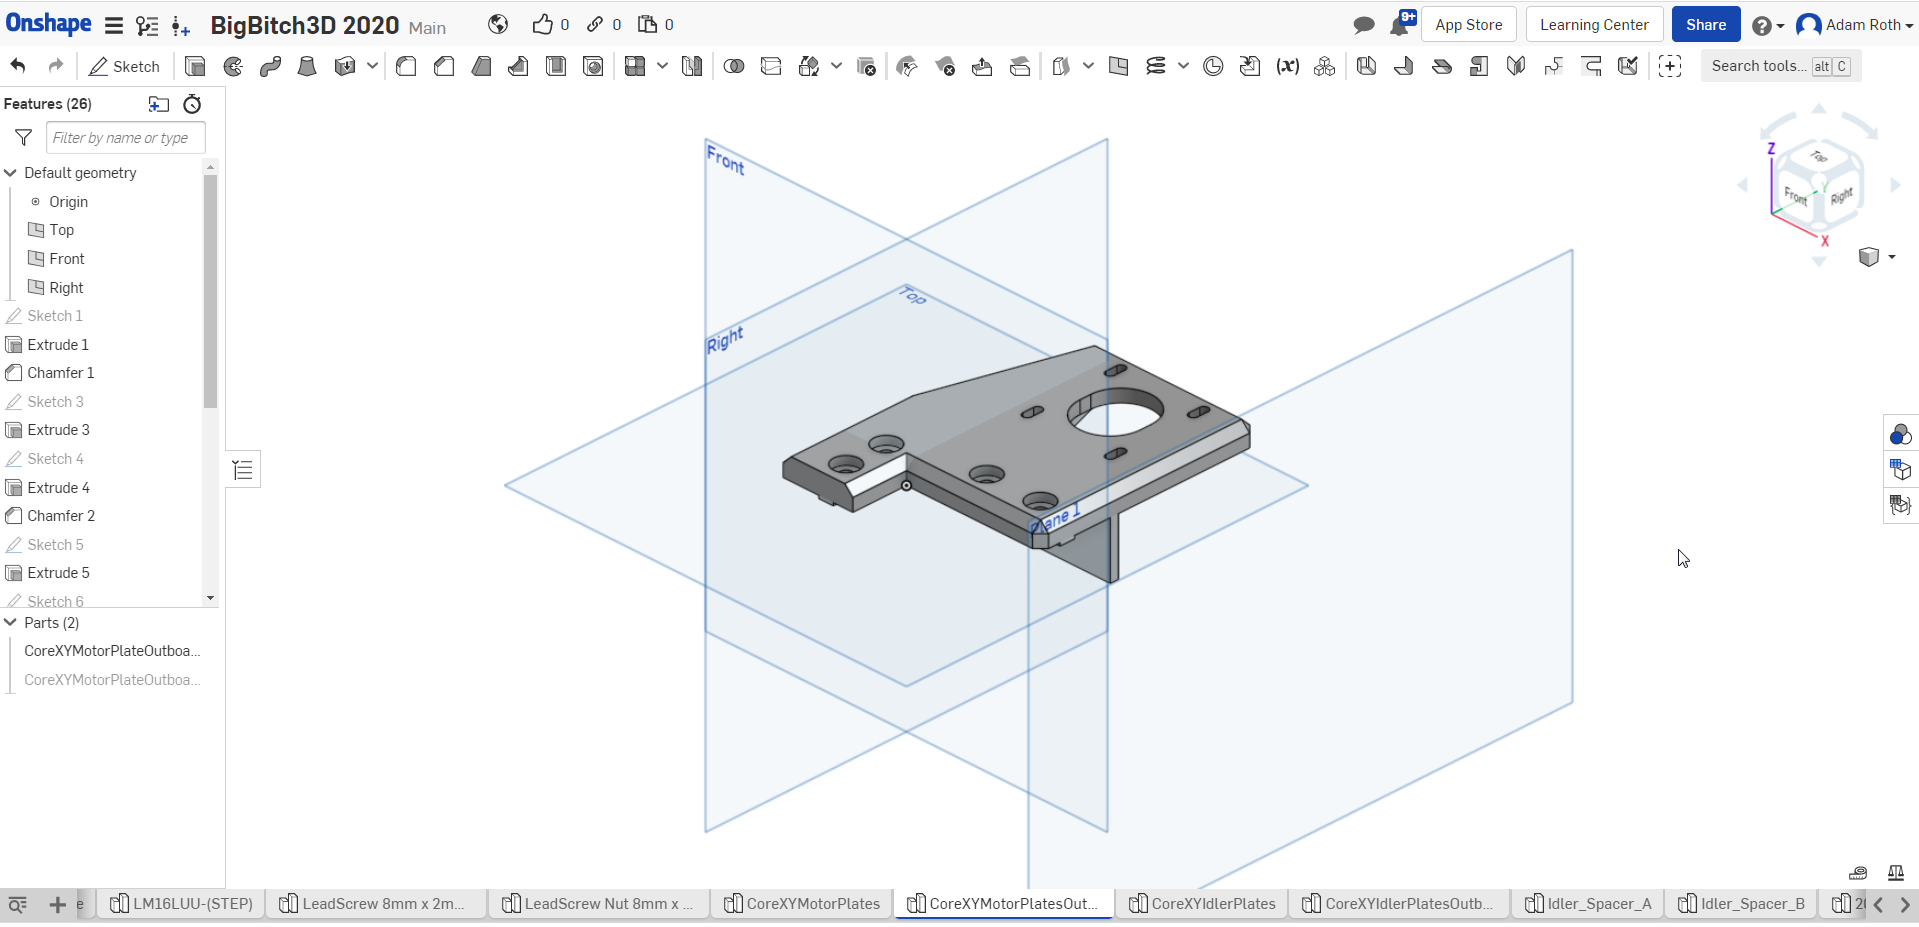Open the notifications bell

click(1402, 23)
